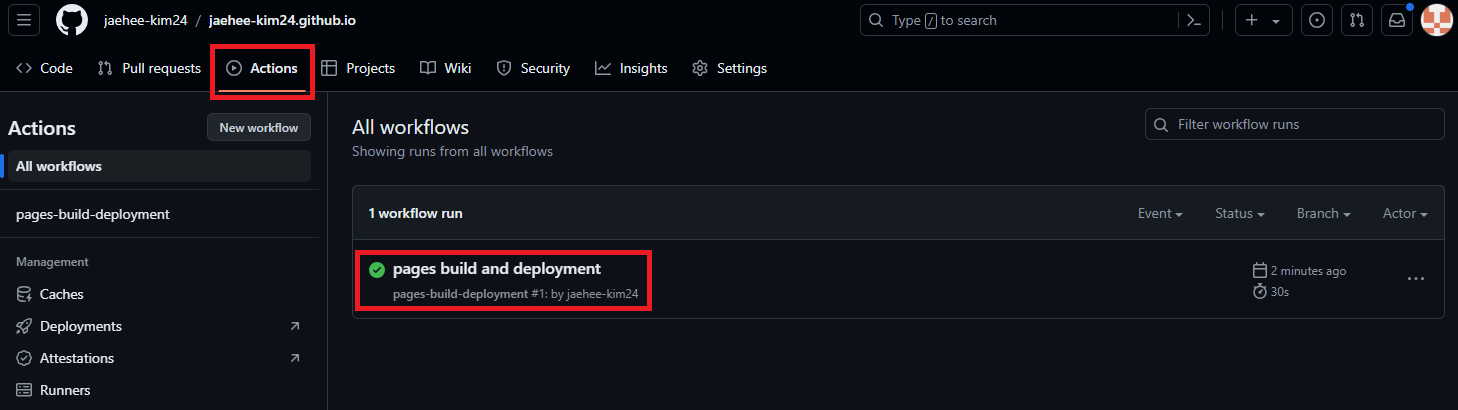1458x410 pixels.
Task: Open the Create new plus dropdown
Action: click(1264, 20)
